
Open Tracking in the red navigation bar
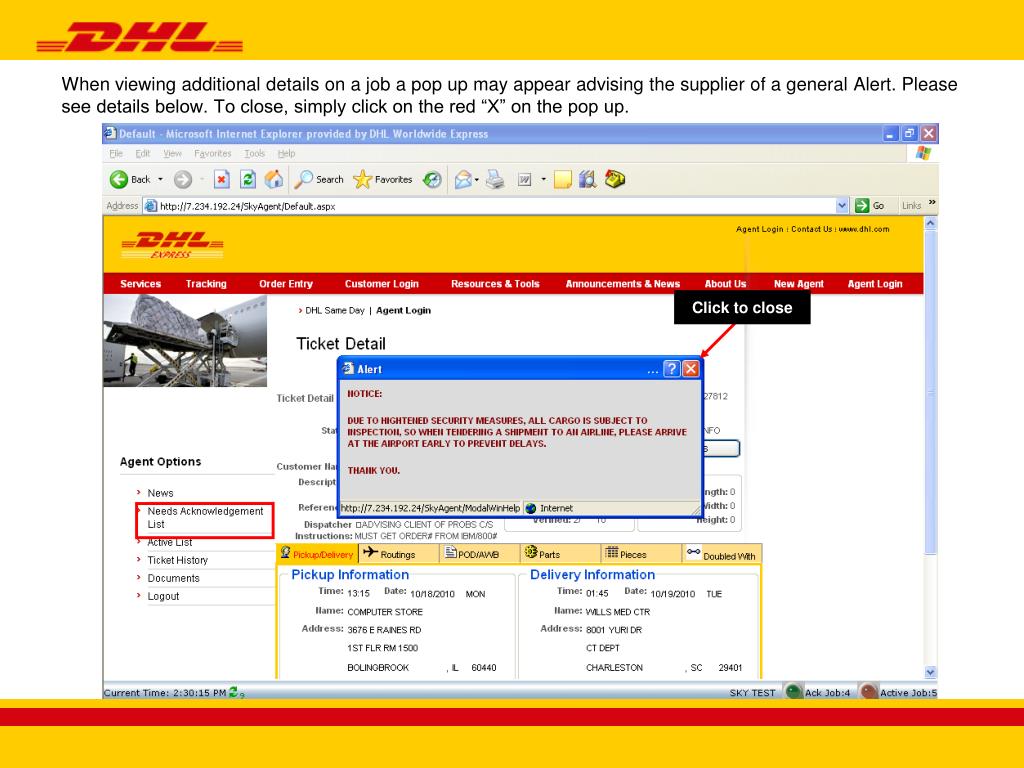point(206,283)
